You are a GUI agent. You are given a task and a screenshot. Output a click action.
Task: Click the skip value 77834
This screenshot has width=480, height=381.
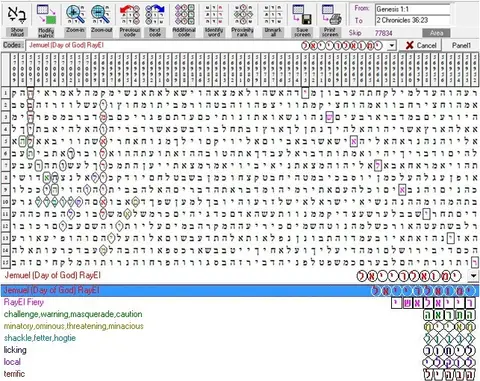click(x=383, y=33)
